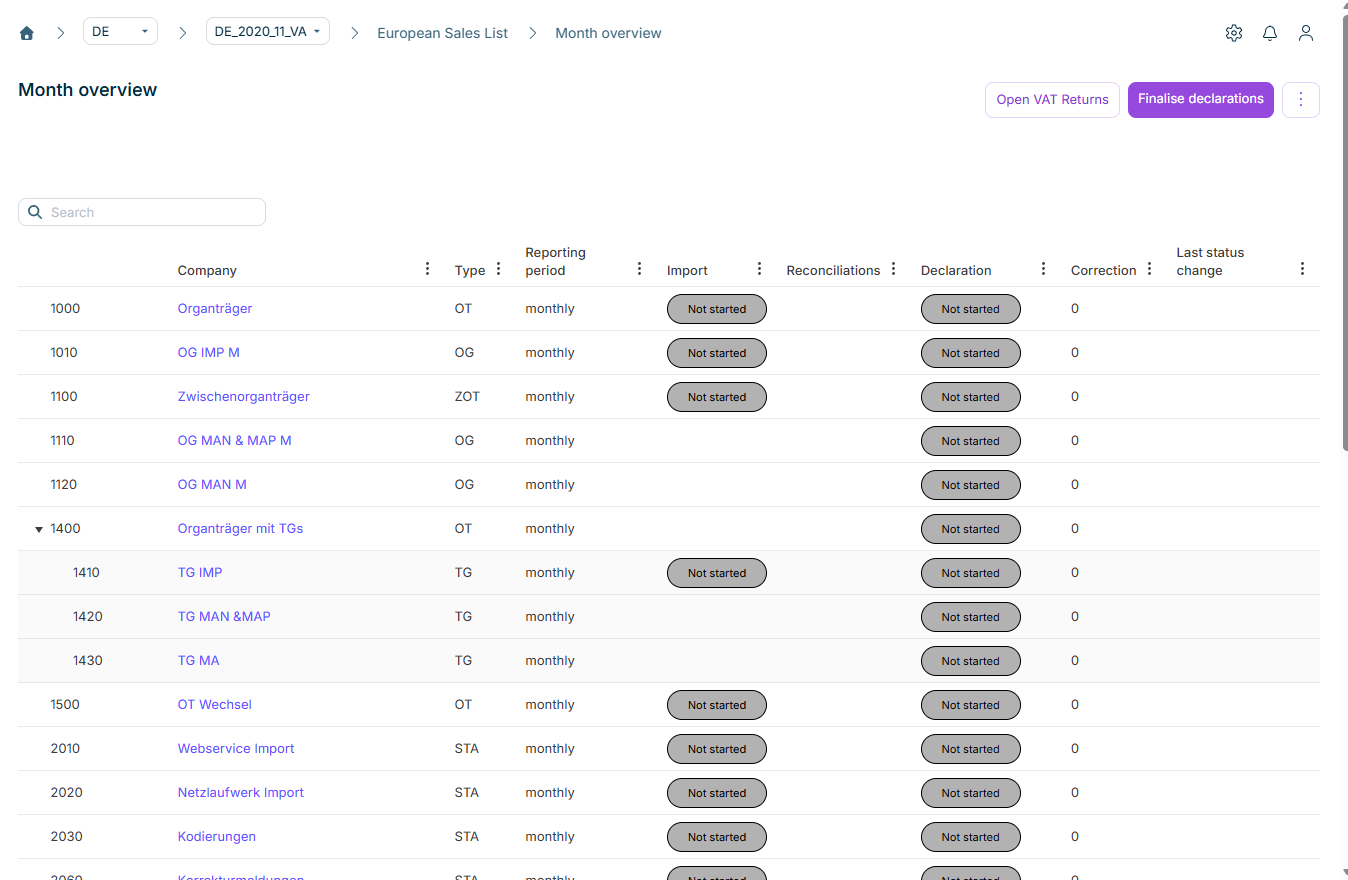Click Import status badge for Webservice Import
1348x880 pixels.
point(717,749)
